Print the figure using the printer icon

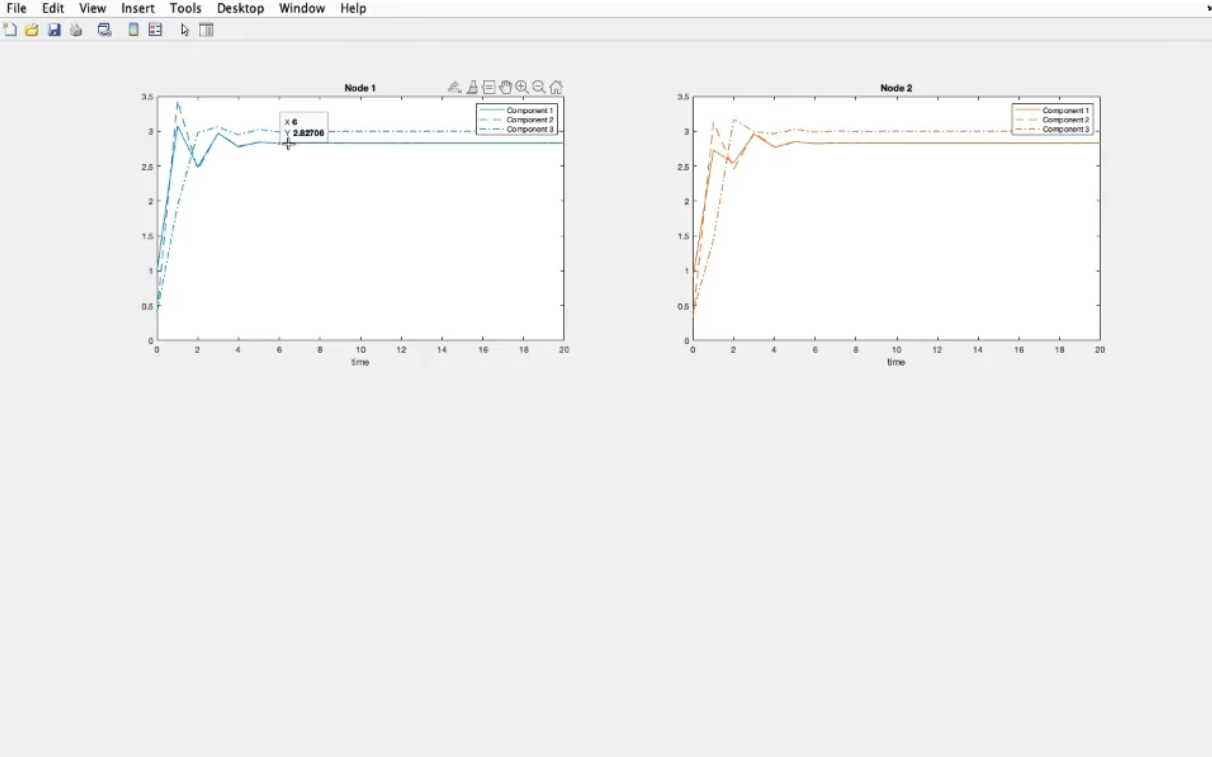tap(76, 30)
